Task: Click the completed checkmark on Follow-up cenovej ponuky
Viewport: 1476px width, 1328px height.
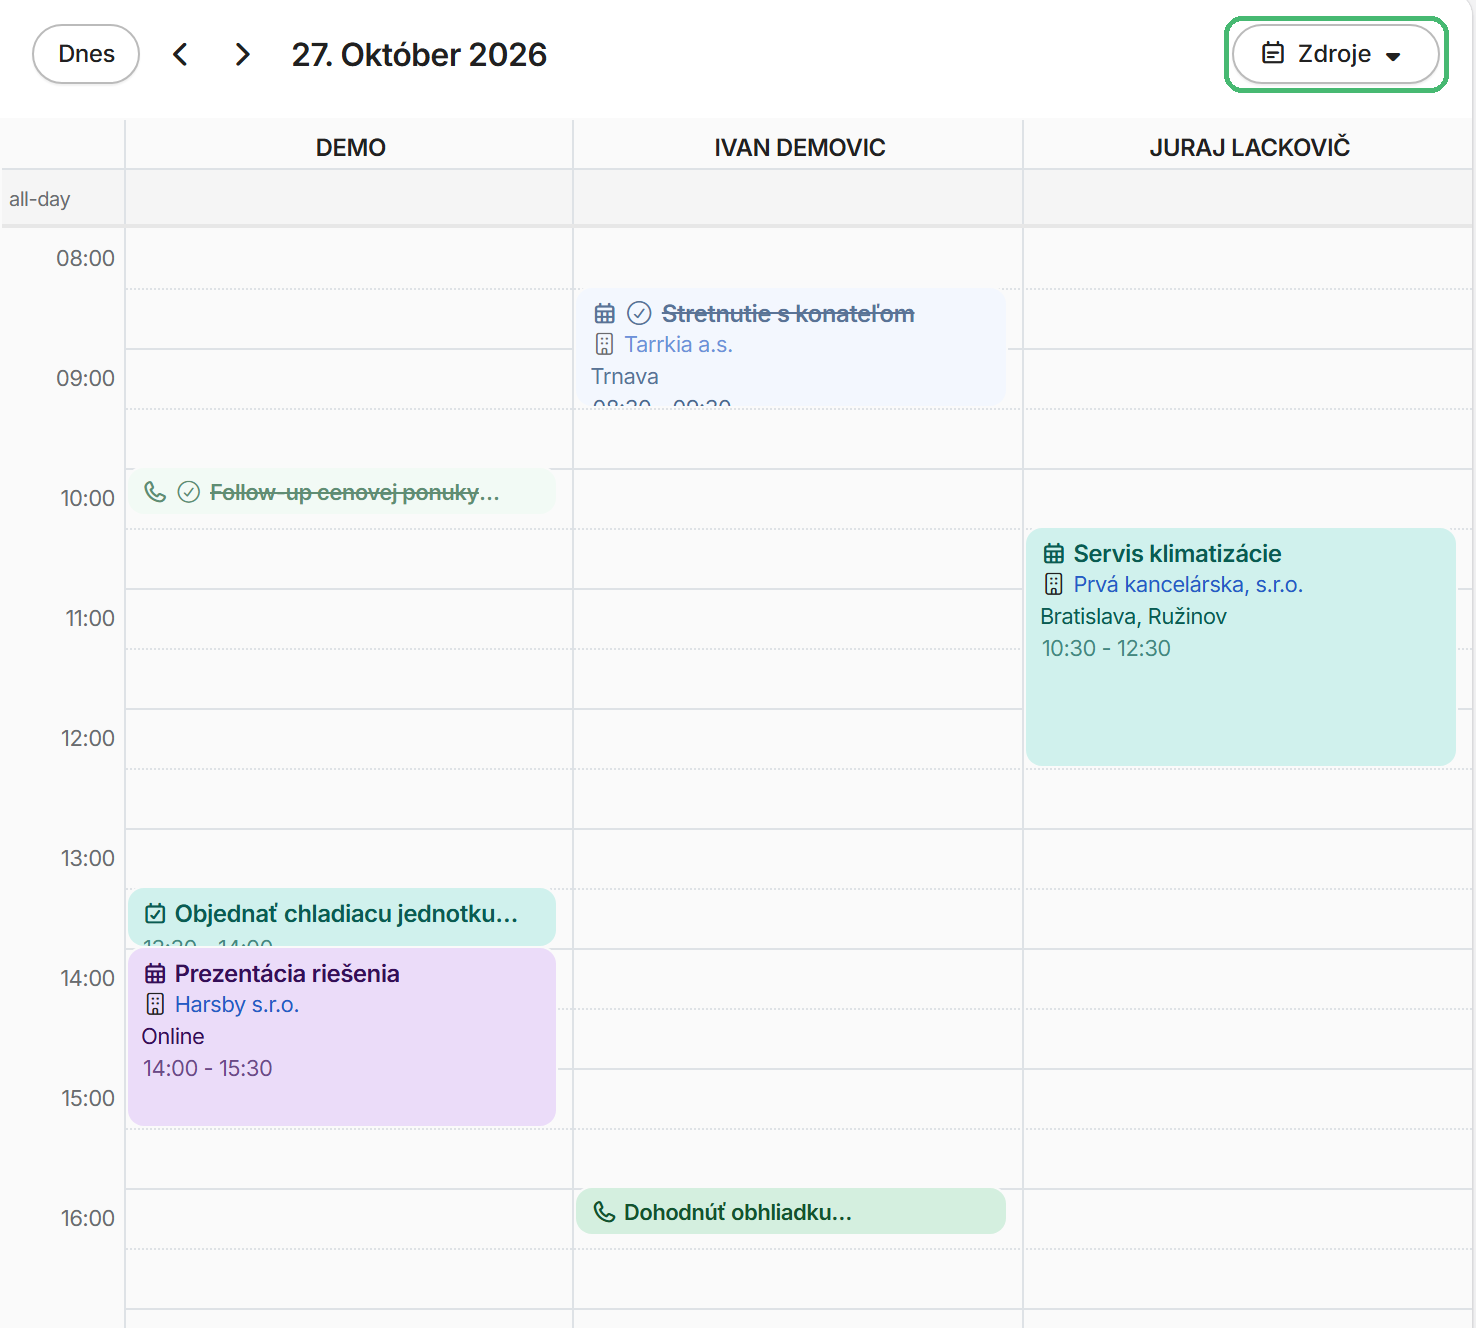Action: tap(189, 492)
